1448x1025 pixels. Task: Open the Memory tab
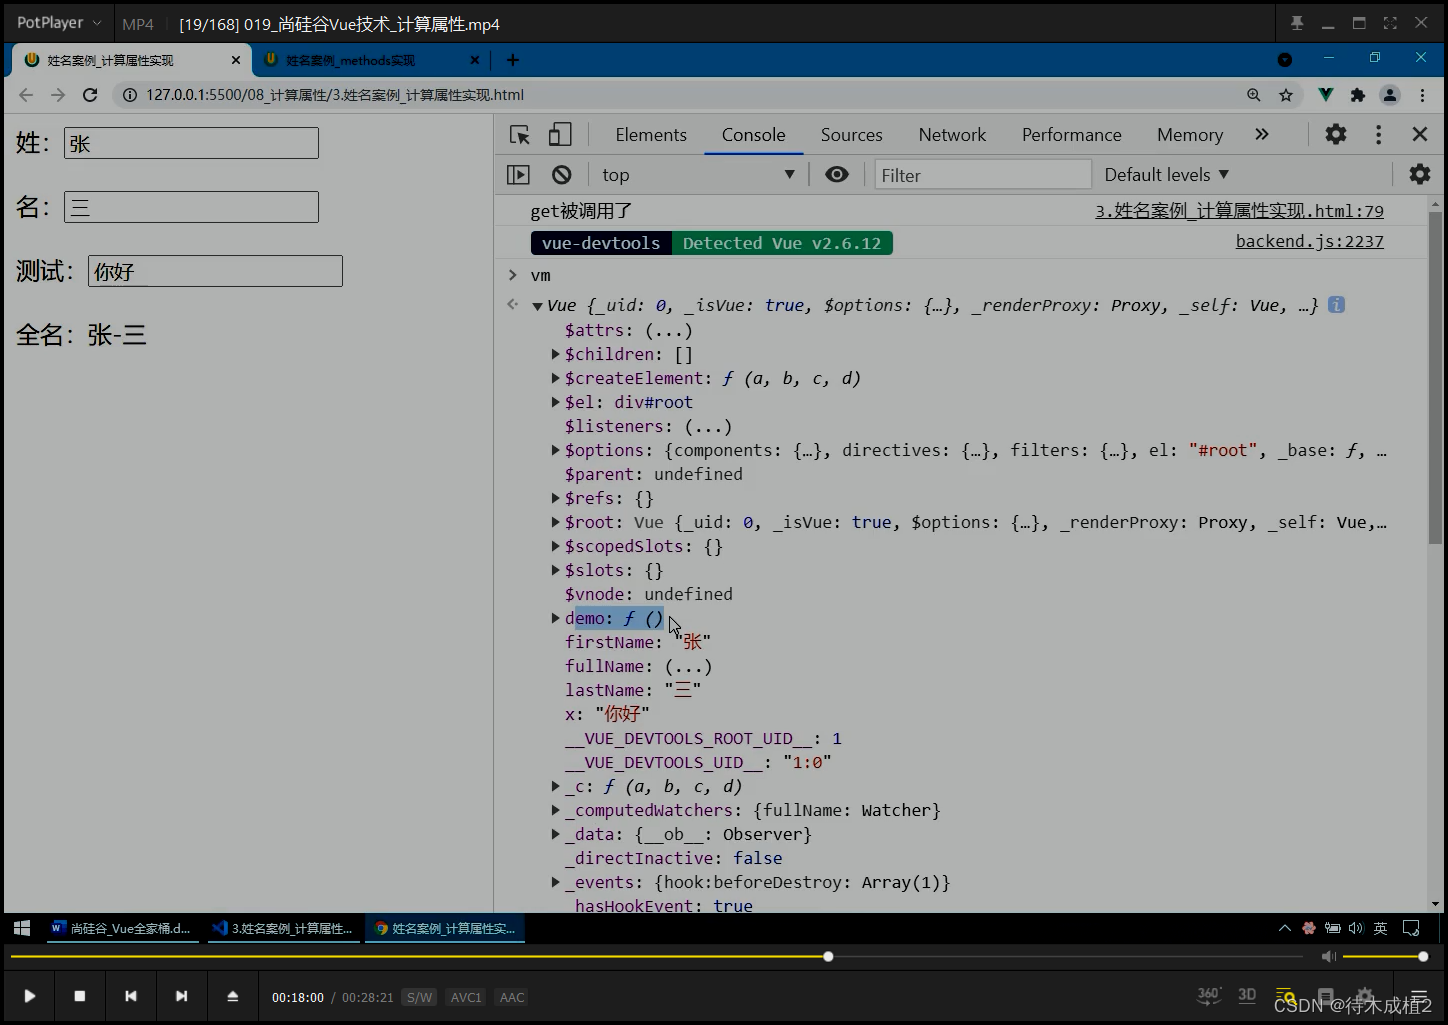click(x=1190, y=135)
